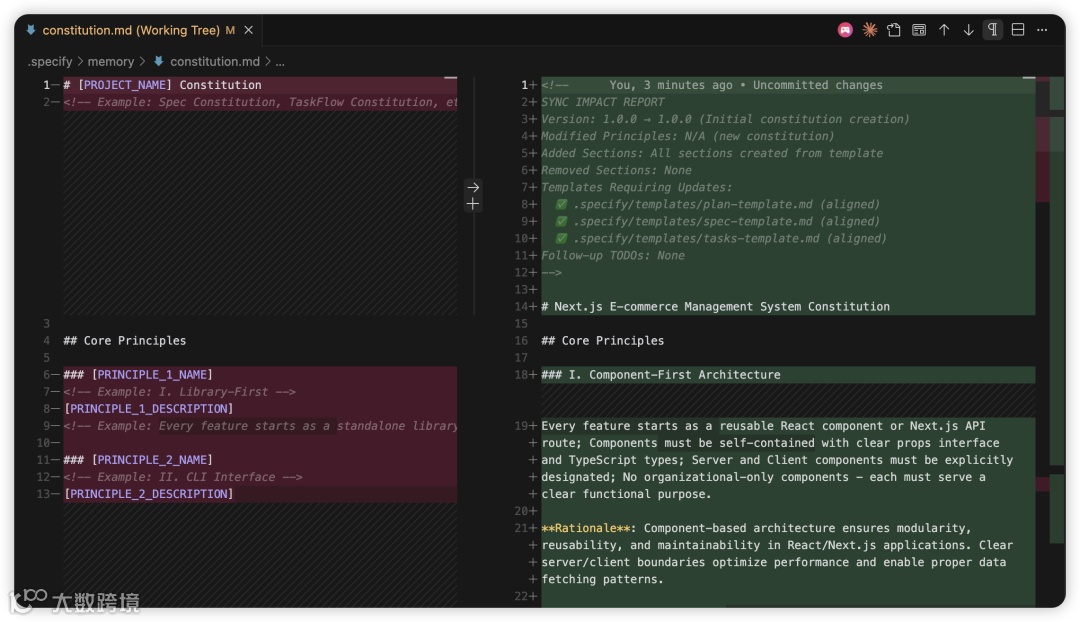Toggle the inline diff view layout button
The height and width of the screenshot is (622, 1080).
click(x=1018, y=30)
